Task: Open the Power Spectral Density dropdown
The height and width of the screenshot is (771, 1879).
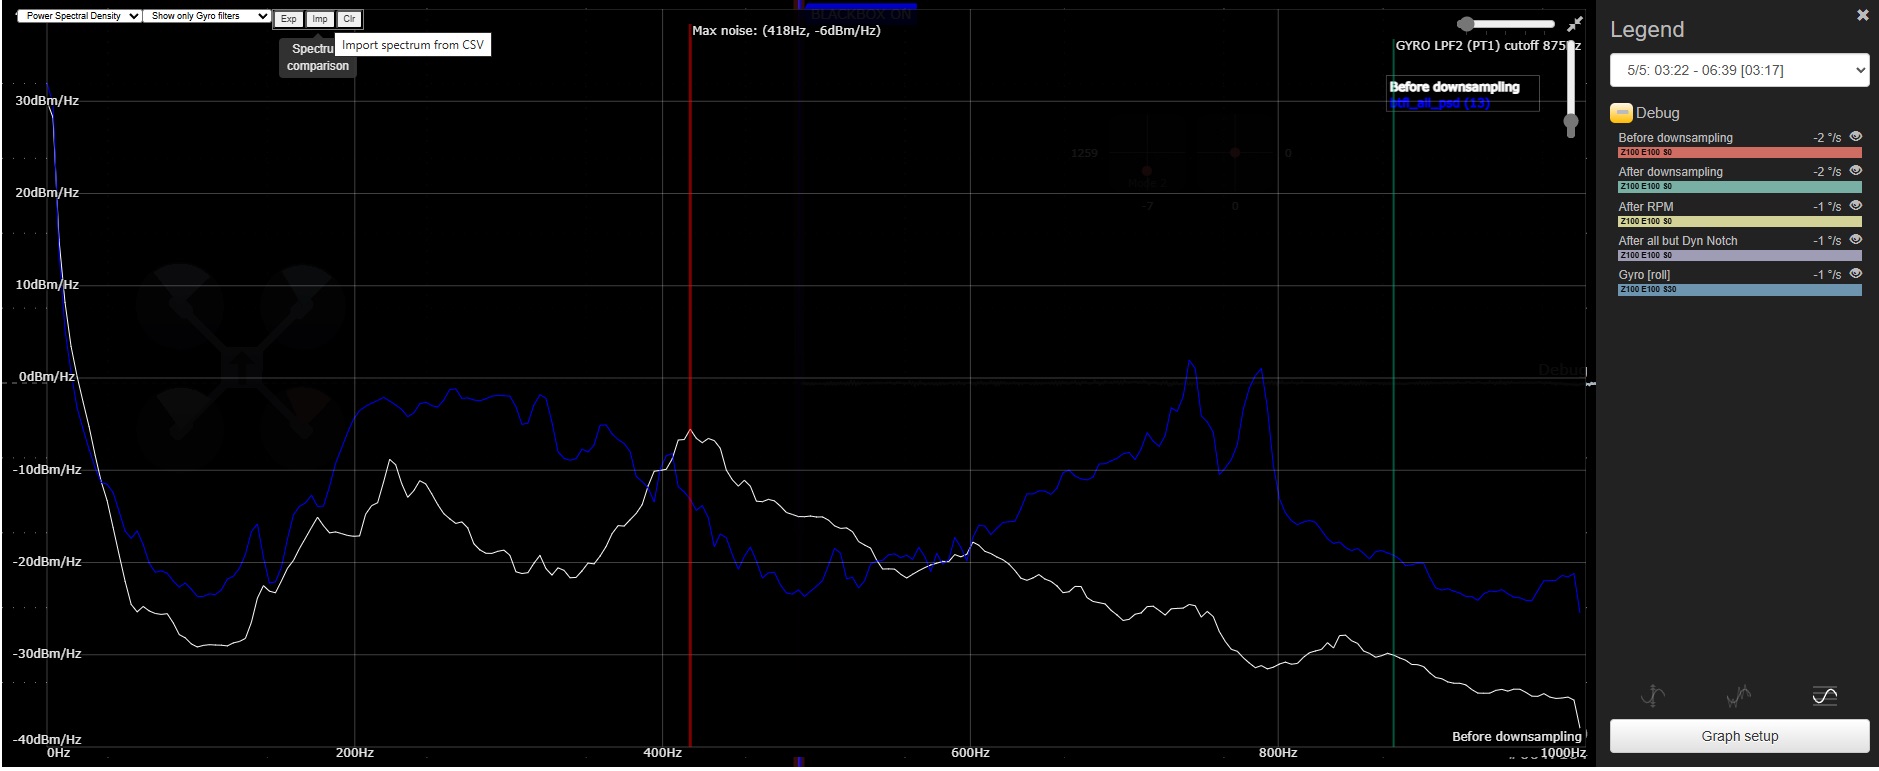Action: click(80, 16)
